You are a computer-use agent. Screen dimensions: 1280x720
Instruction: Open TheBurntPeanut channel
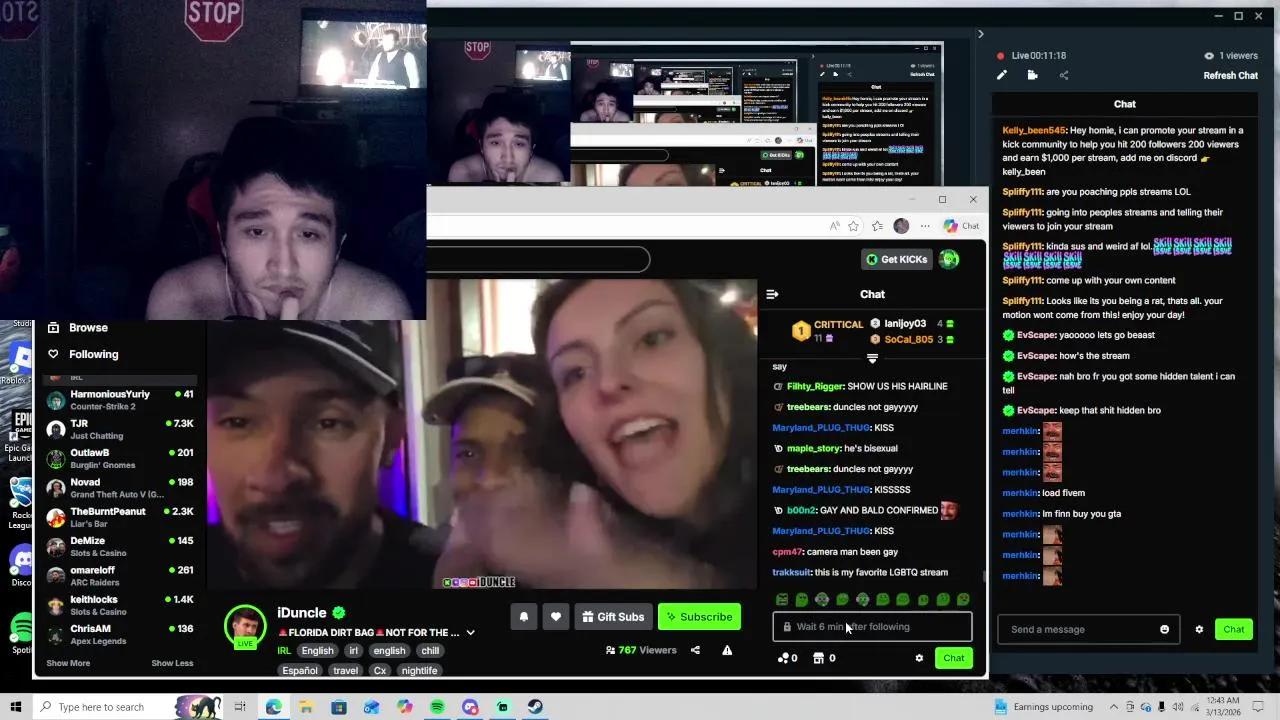[120, 517]
